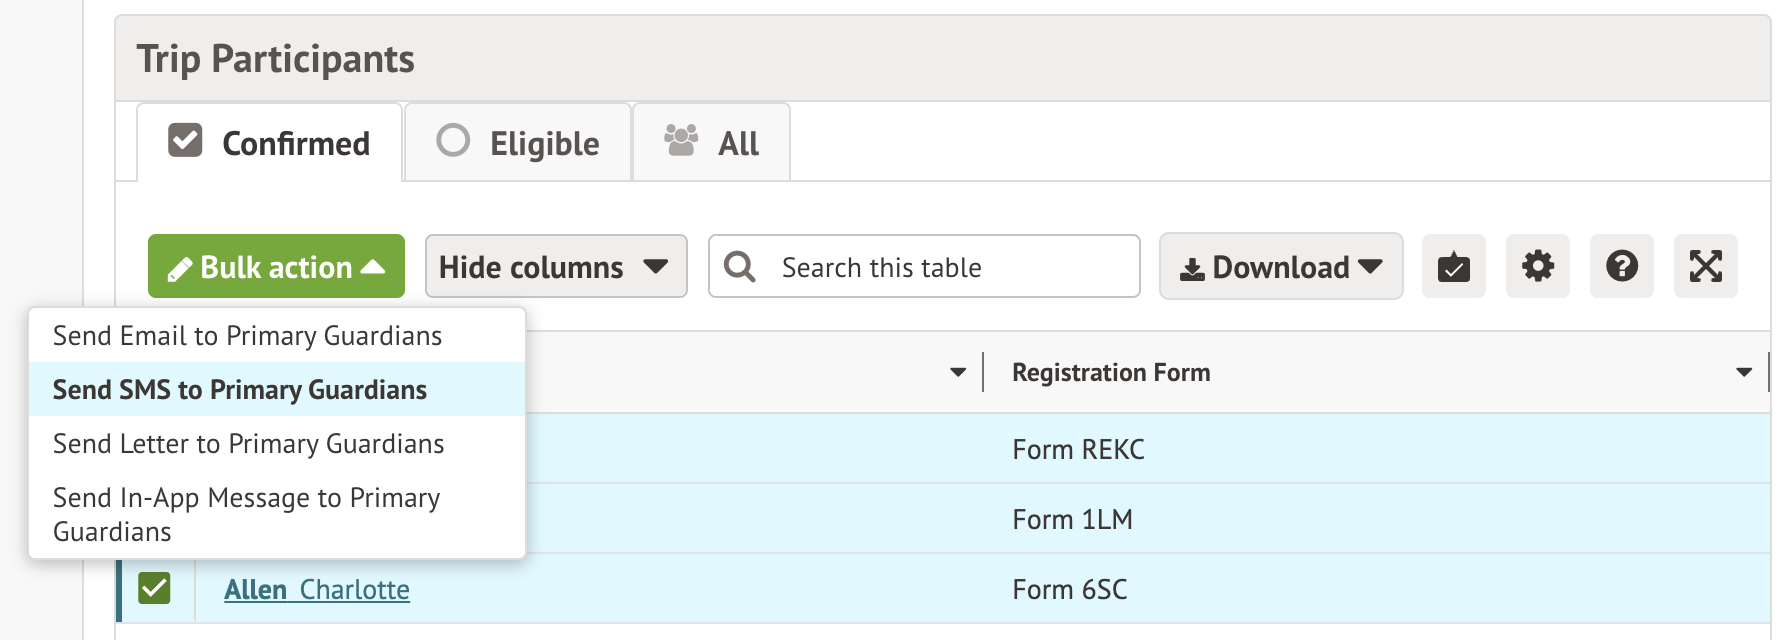The width and height of the screenshot is (1786, 640).
Task: Open the Hide columns dropdown
Action: click(x=555, y=267)
